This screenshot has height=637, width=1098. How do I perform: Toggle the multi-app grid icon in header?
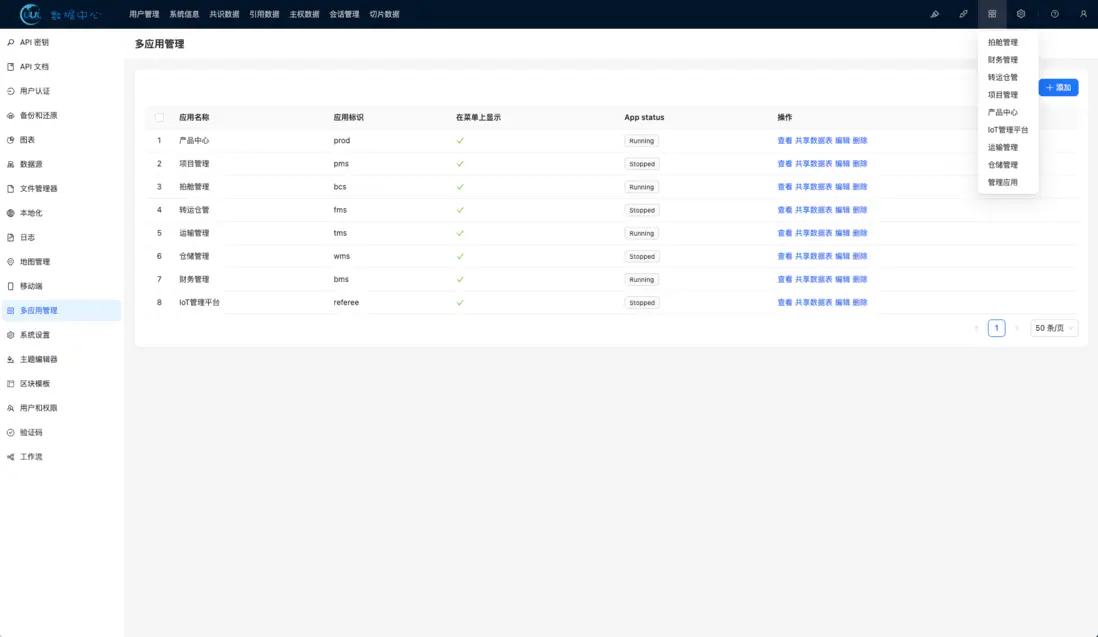pos(992,14)
